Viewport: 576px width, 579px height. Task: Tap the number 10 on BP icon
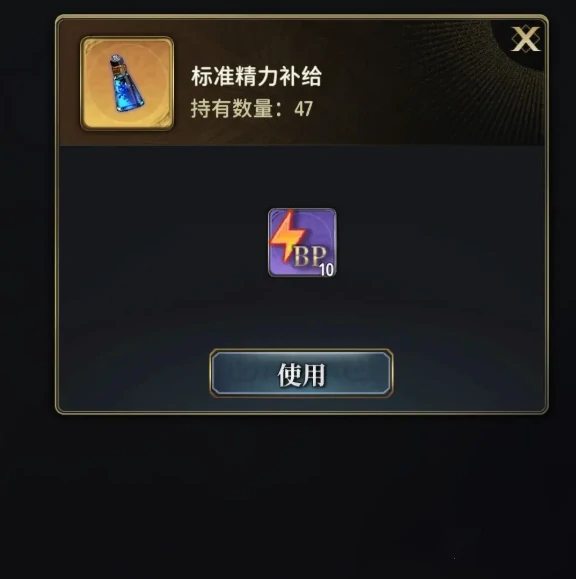[x=326, y=270]
